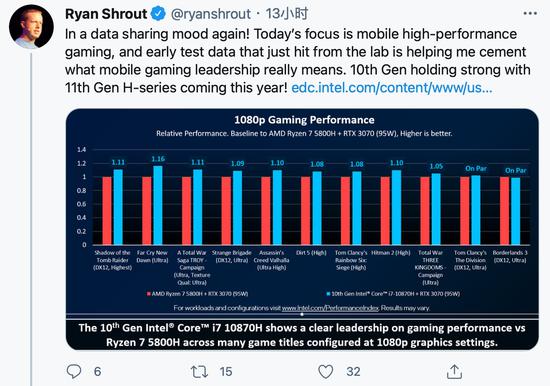550x386 pixels.
Task: Open the share upload icon
Action: coord(454,372)
